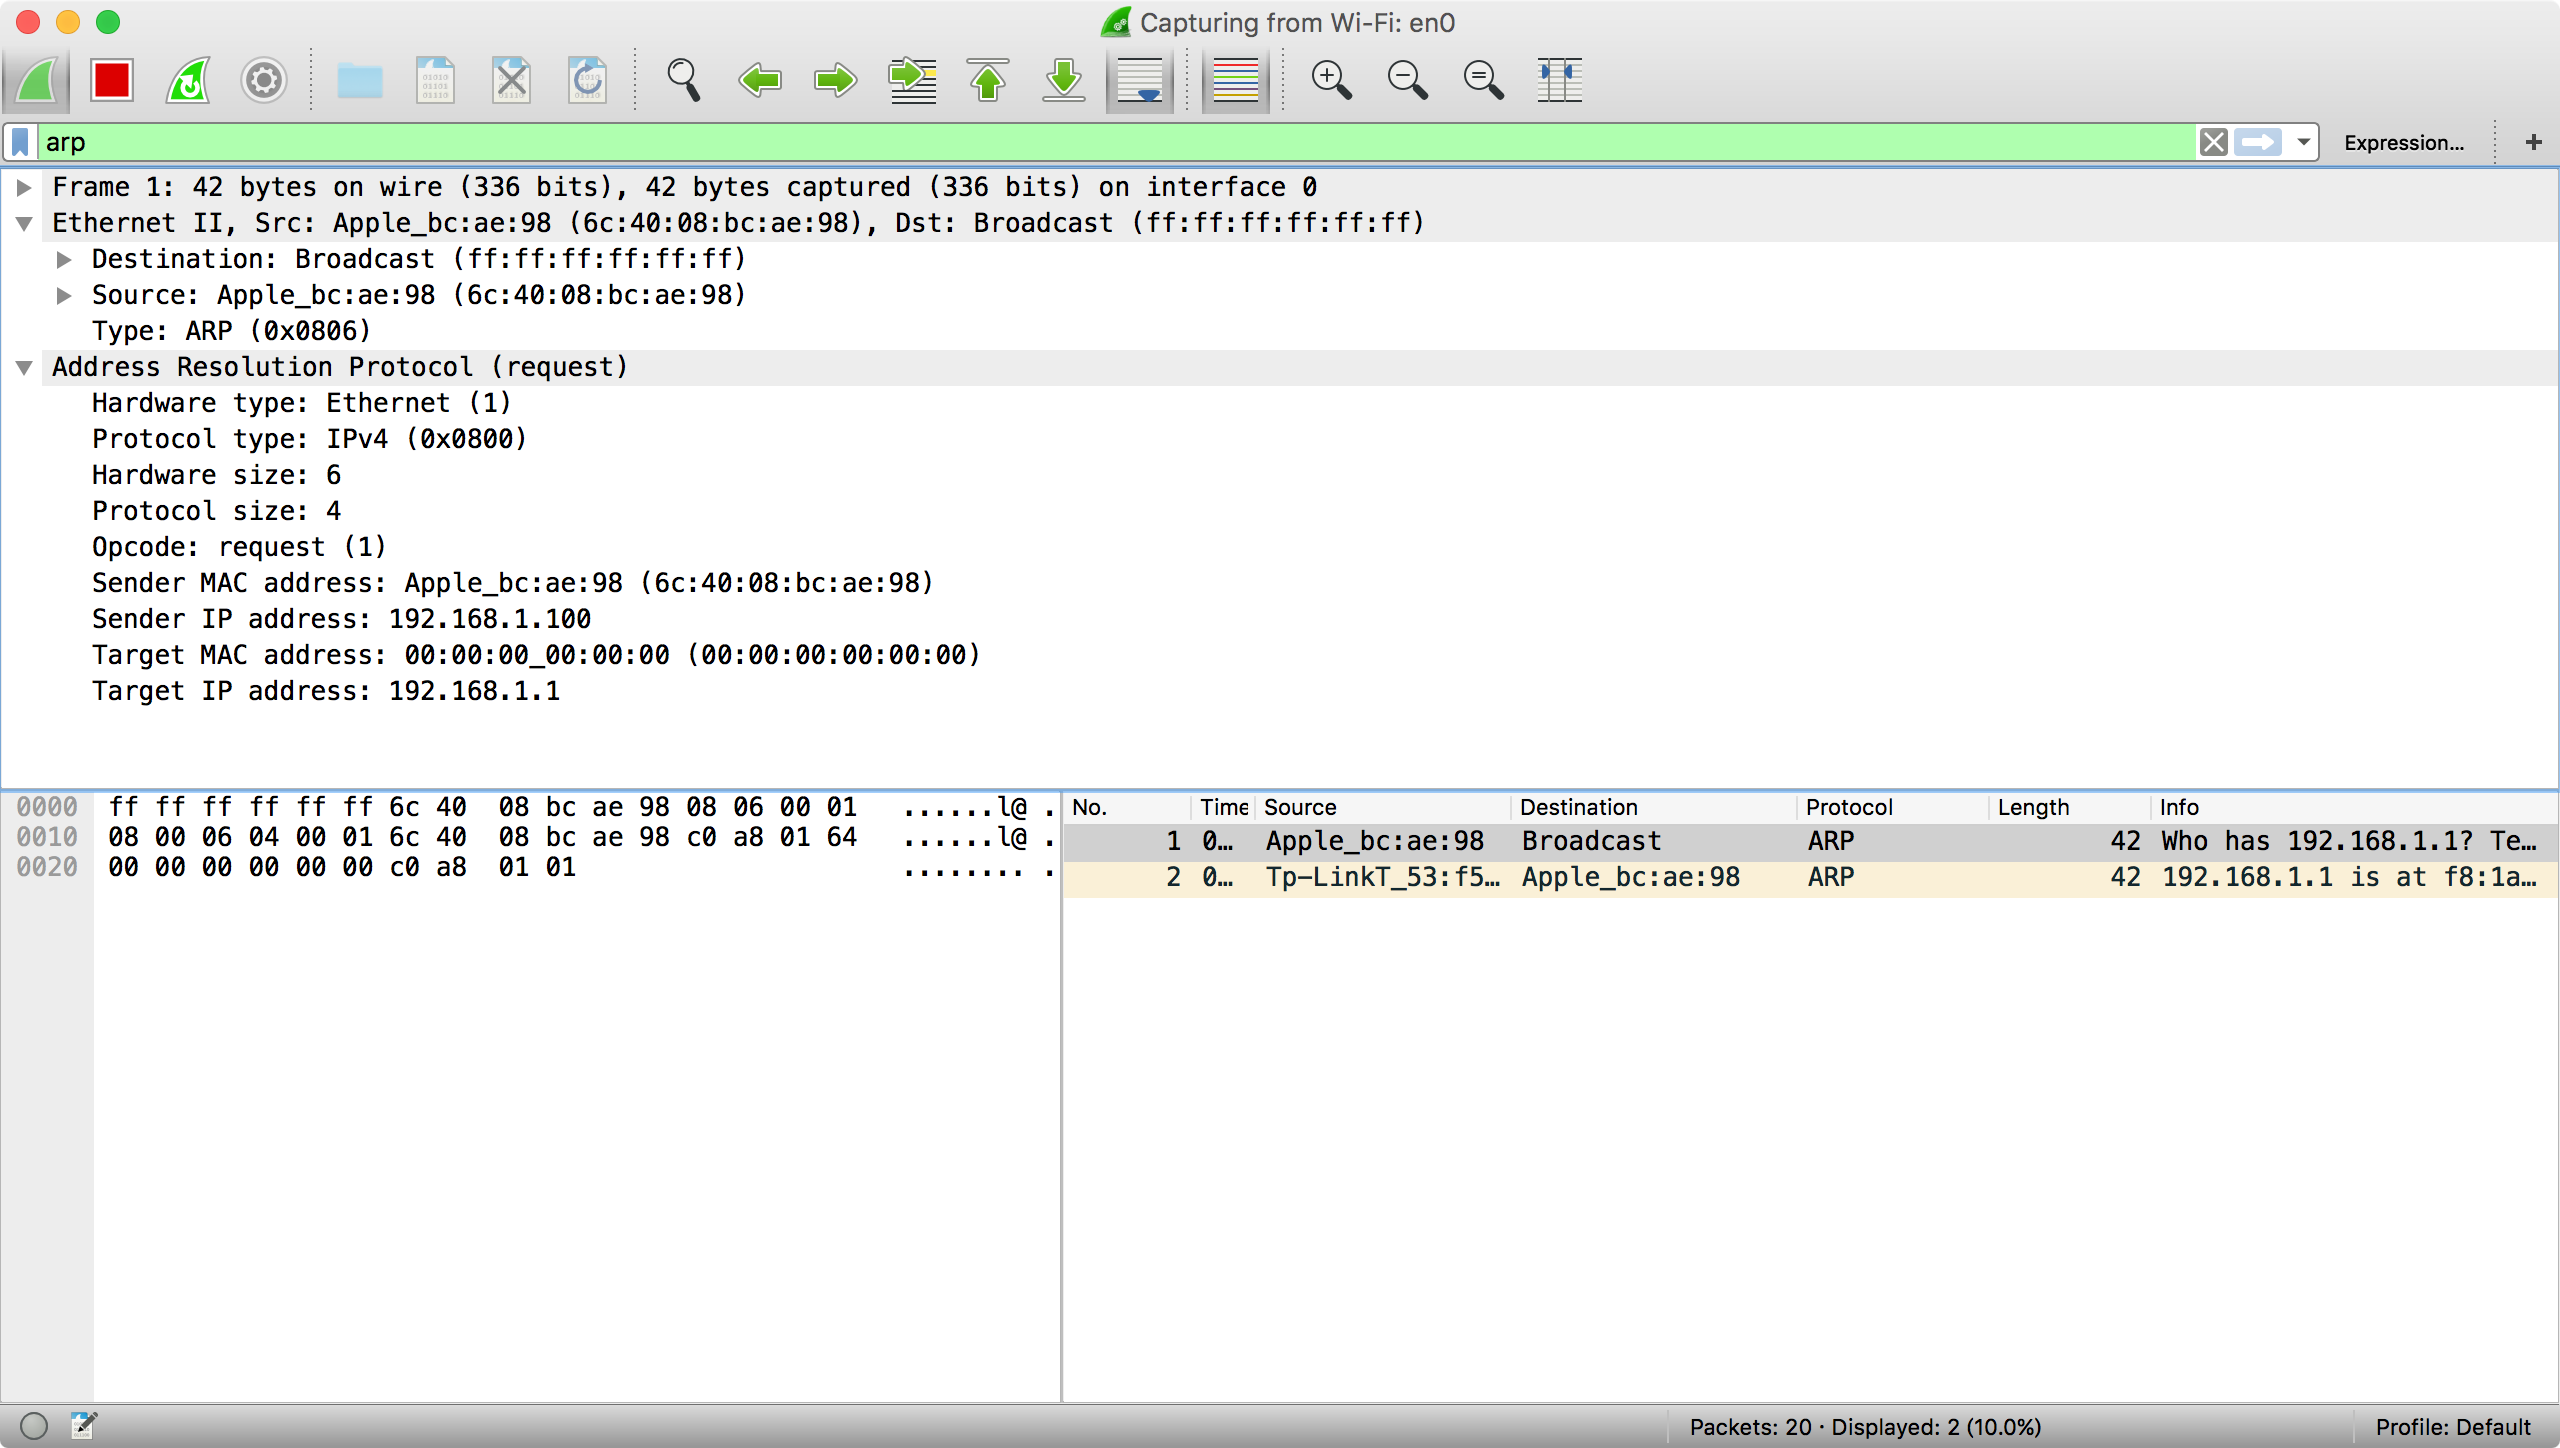
Task: Restart the current capture
Action: click(x=188, y=80)
